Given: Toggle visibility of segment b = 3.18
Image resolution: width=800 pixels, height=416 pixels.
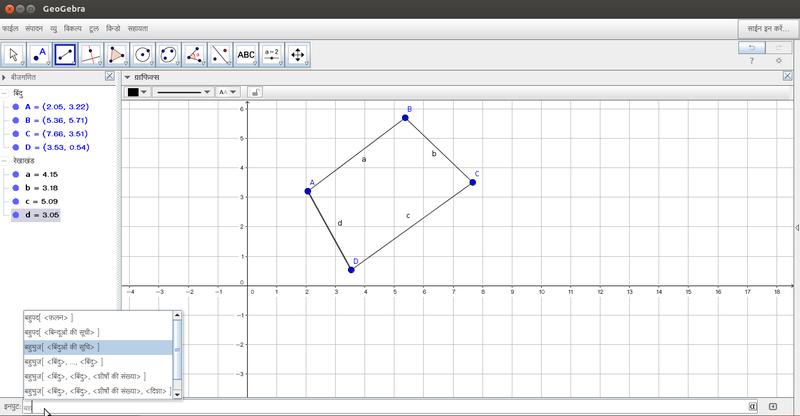Looking at the screenshot, I should point(16,188).
